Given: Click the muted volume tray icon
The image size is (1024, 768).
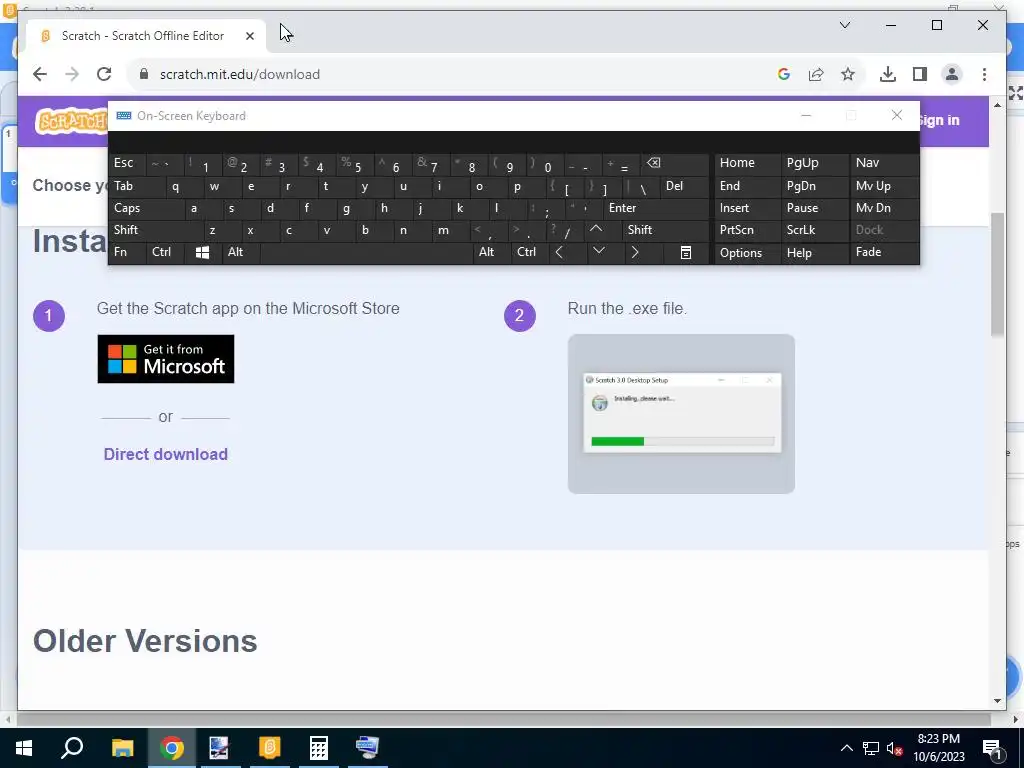Looking at the screenshot, I should point(895,748).
